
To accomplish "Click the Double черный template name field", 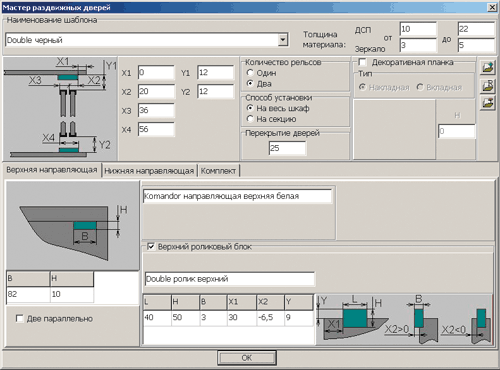I will [142, 40].
